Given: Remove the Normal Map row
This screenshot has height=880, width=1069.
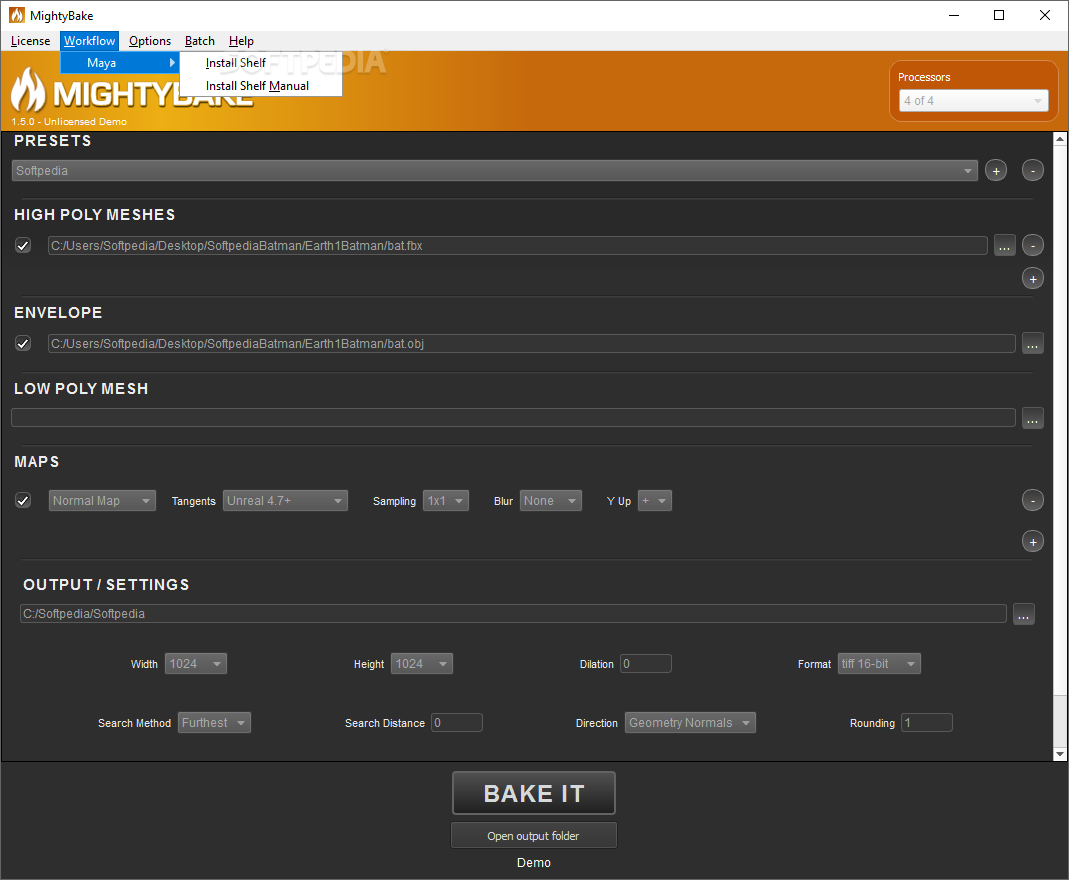Looking at the screenshot, I should [1032, 501].
